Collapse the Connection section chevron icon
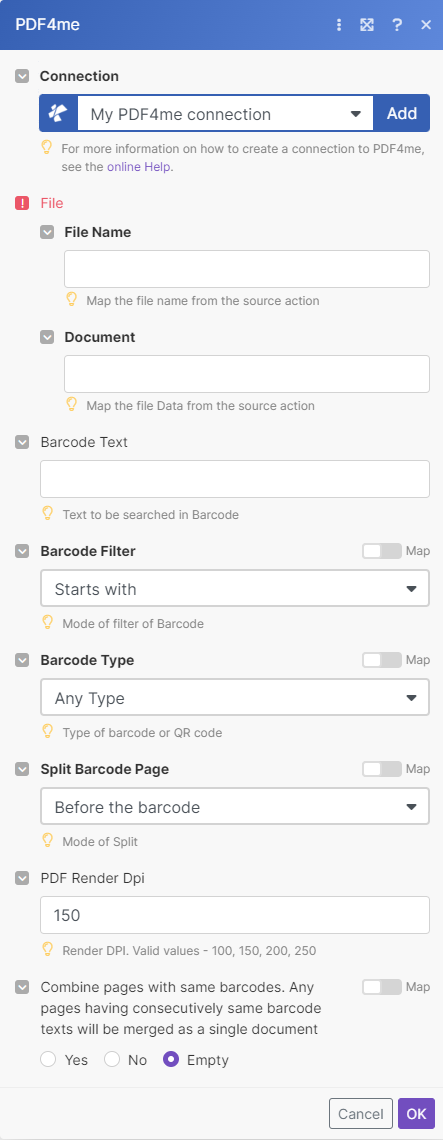The image size is (443, 1141). [22, 76]
